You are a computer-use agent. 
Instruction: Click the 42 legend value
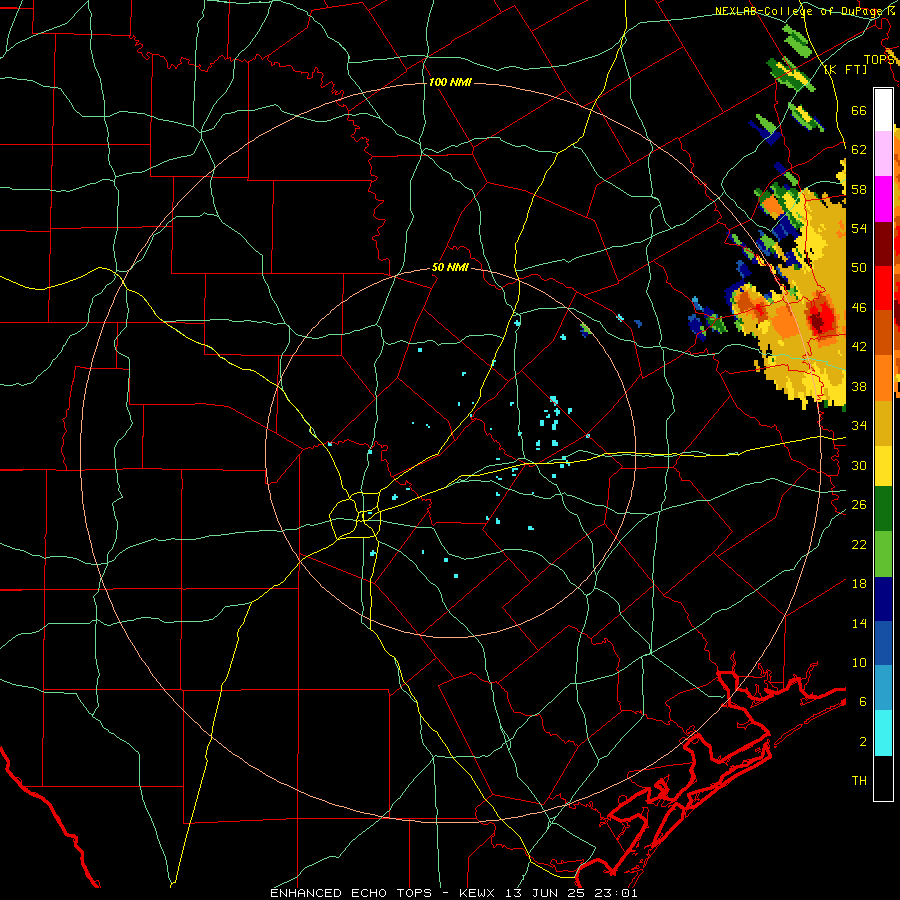pyautogui.click(x=859, y=347)
